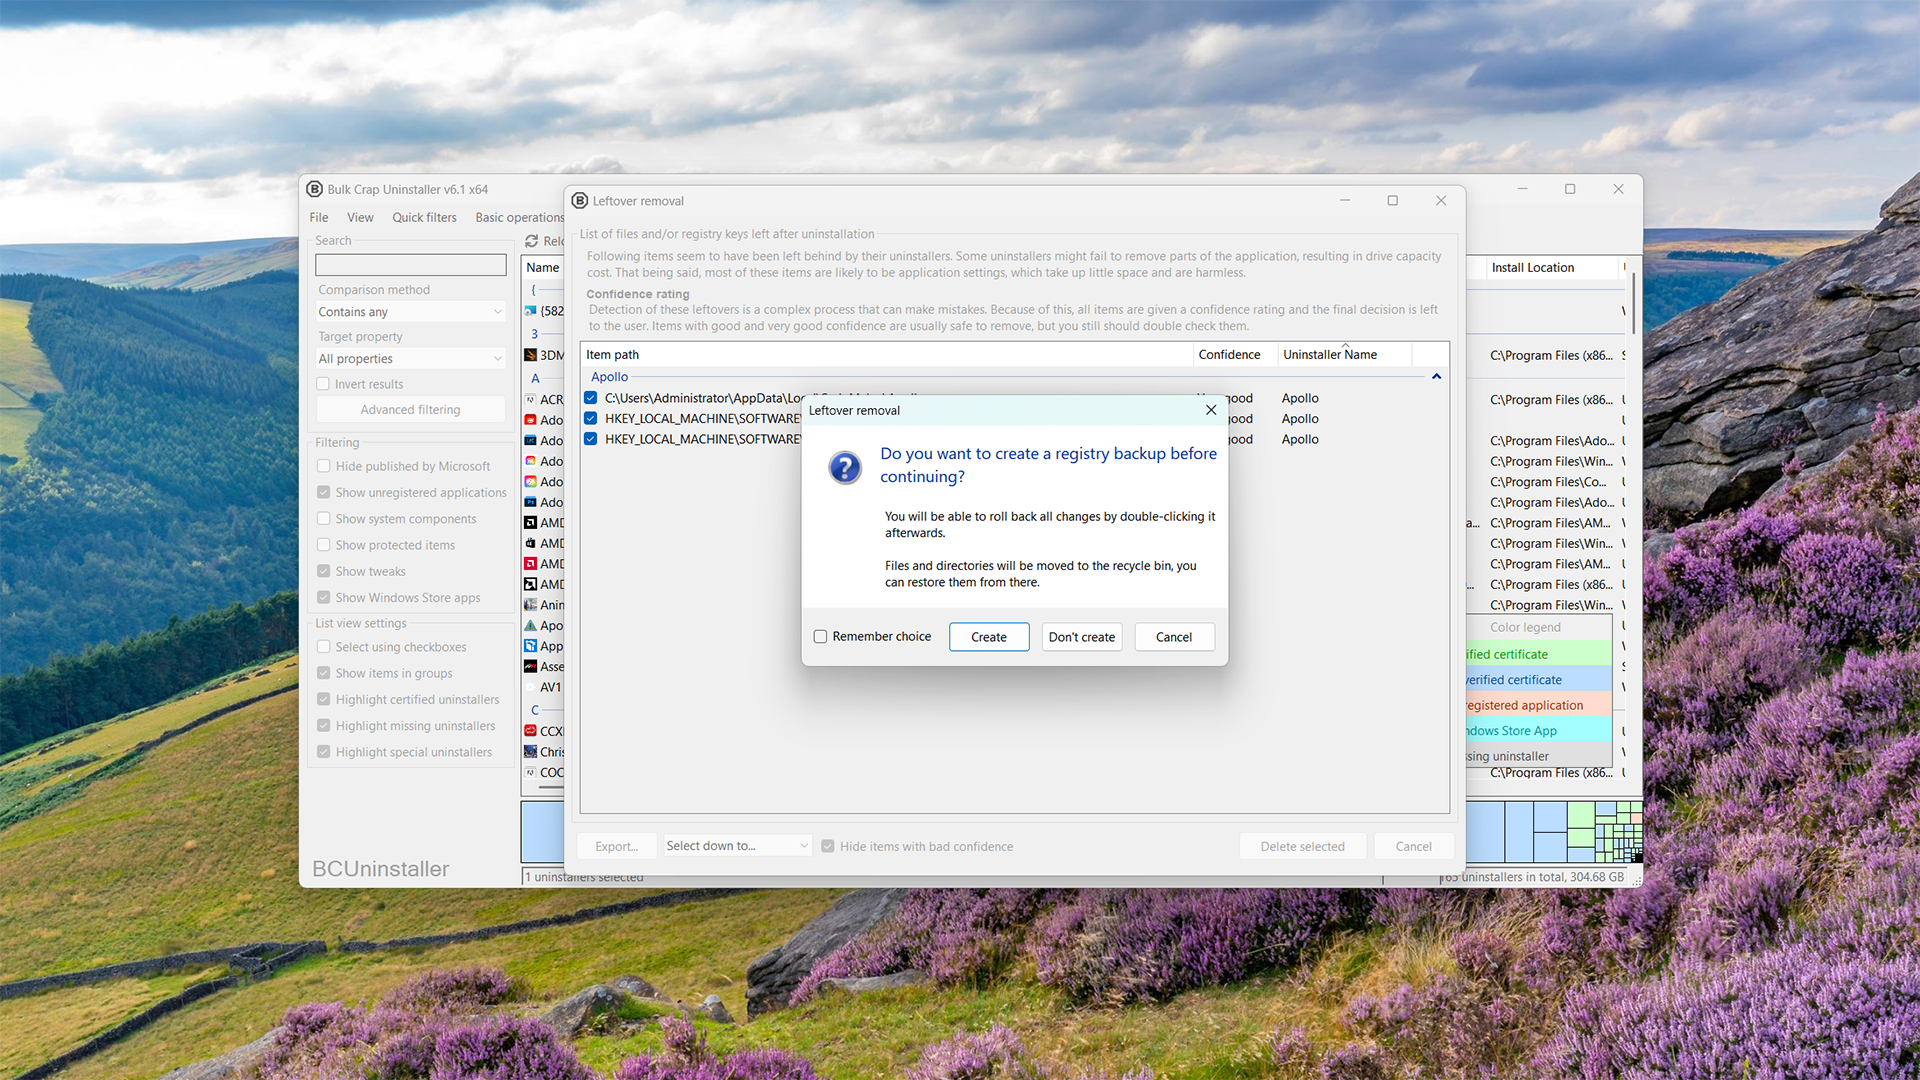The image size is (1920, 1080).
Task: Toggle Highlight special uninstallers option
Action: (324, 752)
